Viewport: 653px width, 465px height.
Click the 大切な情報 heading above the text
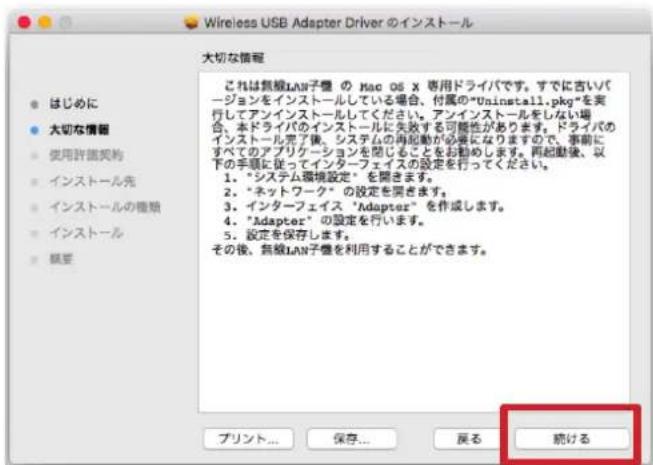(233, 58)
